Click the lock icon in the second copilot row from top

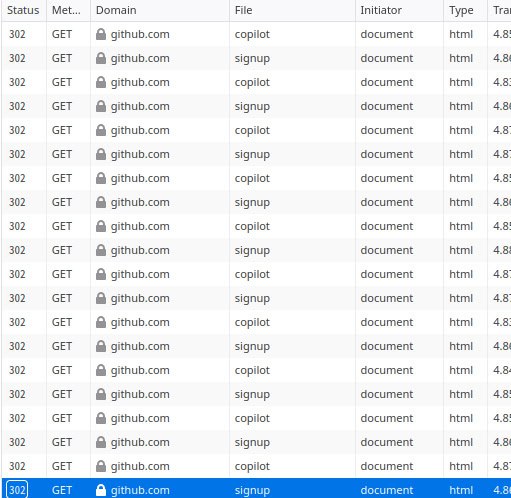[x=101, y=82]
